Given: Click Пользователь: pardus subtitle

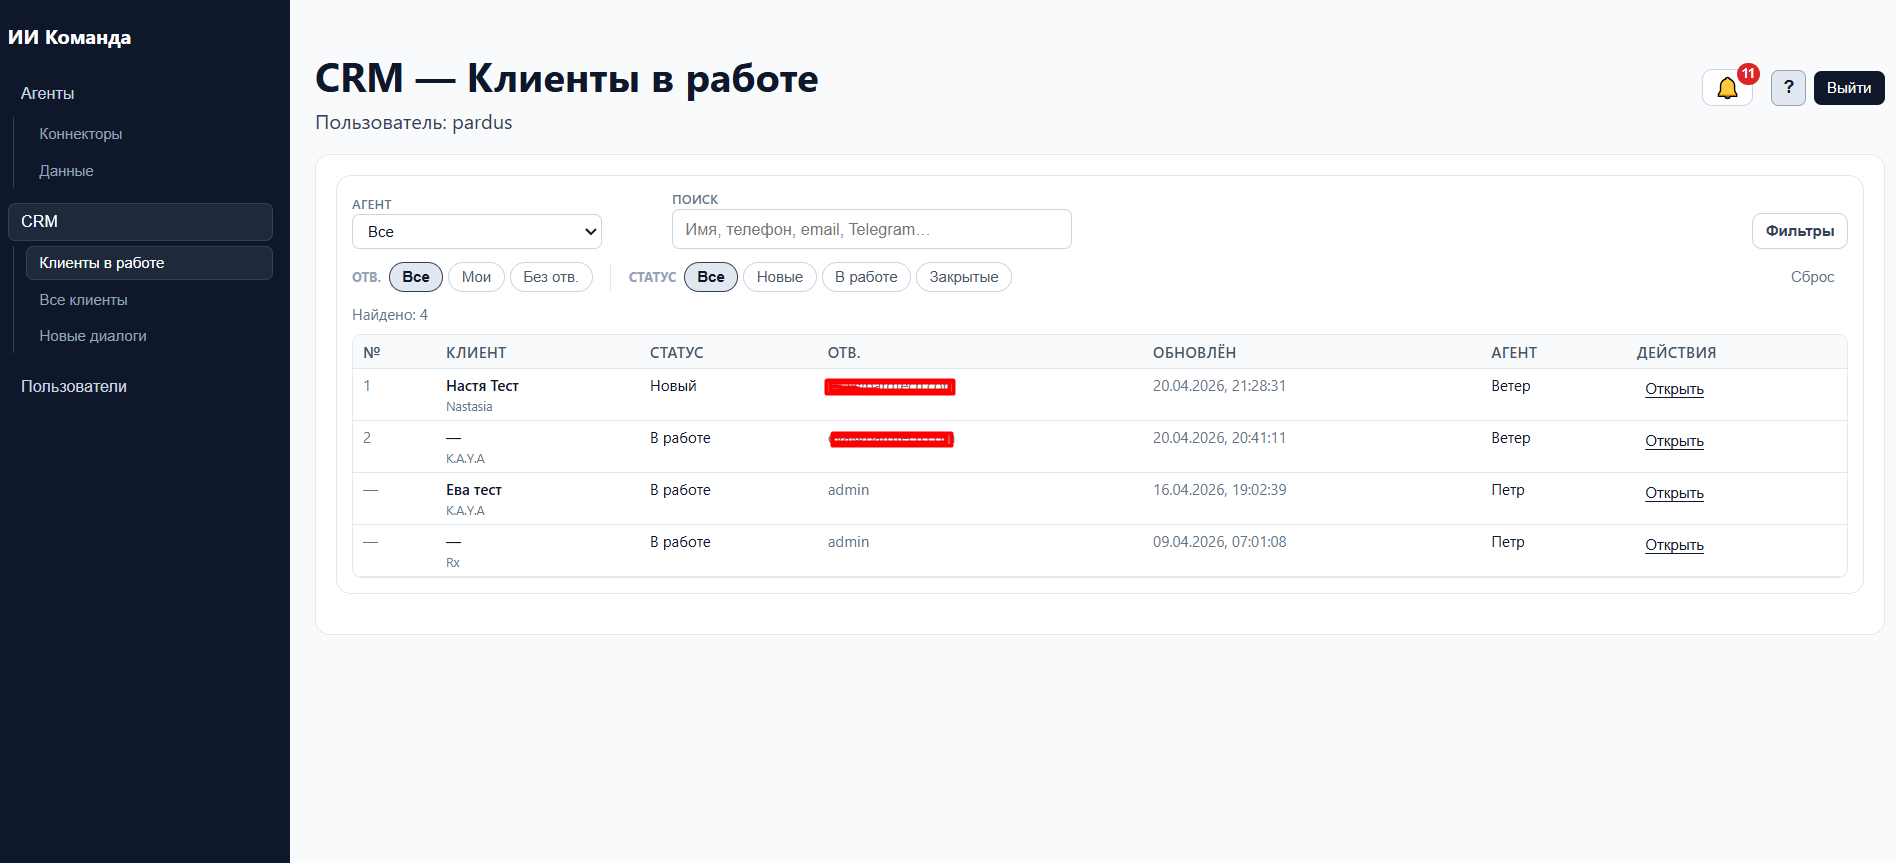Looking at the screenshot, I should (x=414, y=123).
